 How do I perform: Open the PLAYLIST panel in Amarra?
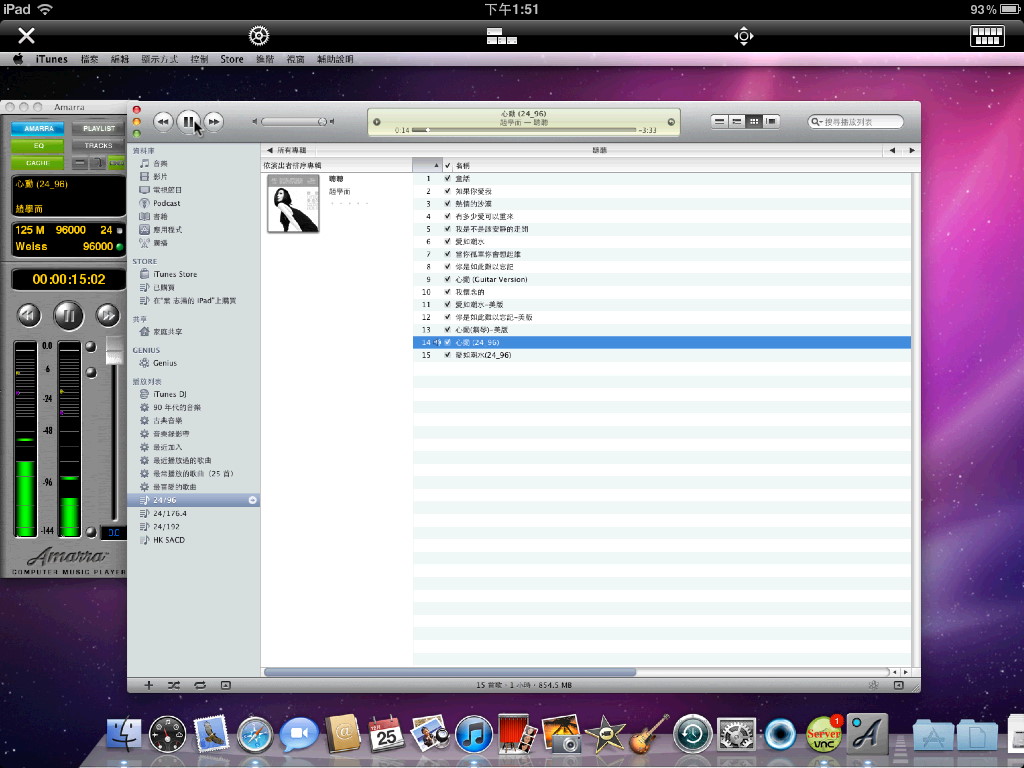pos(99,129)
